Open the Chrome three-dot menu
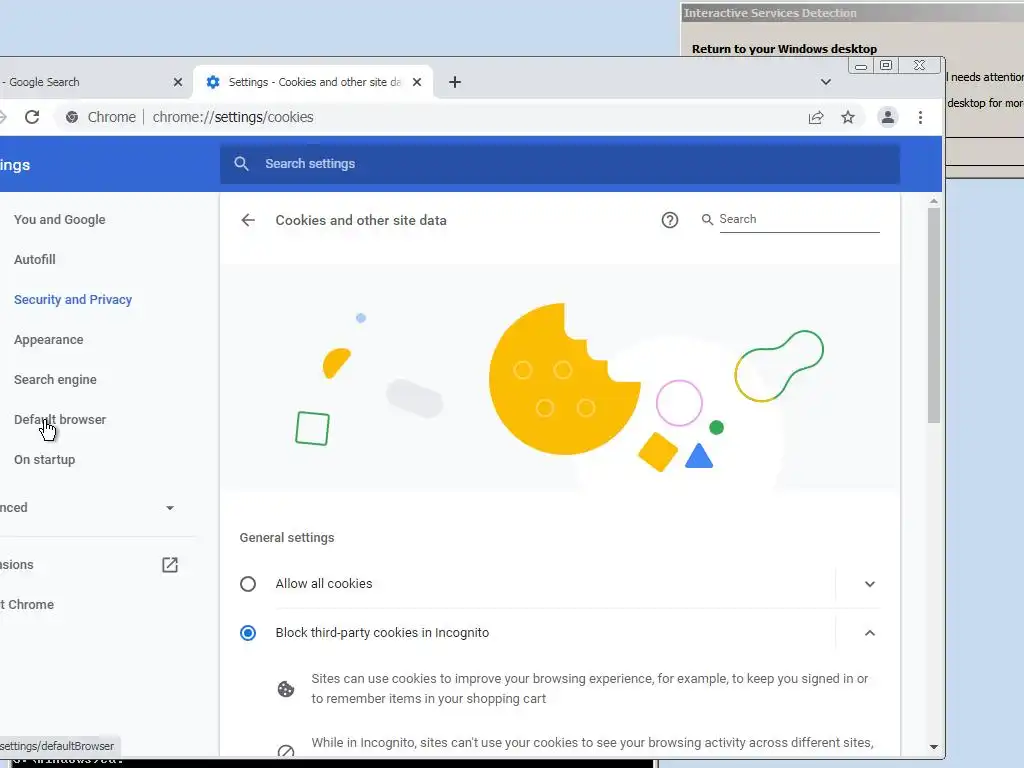Viewport: 1024px width, 768px height. coord(920,118)
